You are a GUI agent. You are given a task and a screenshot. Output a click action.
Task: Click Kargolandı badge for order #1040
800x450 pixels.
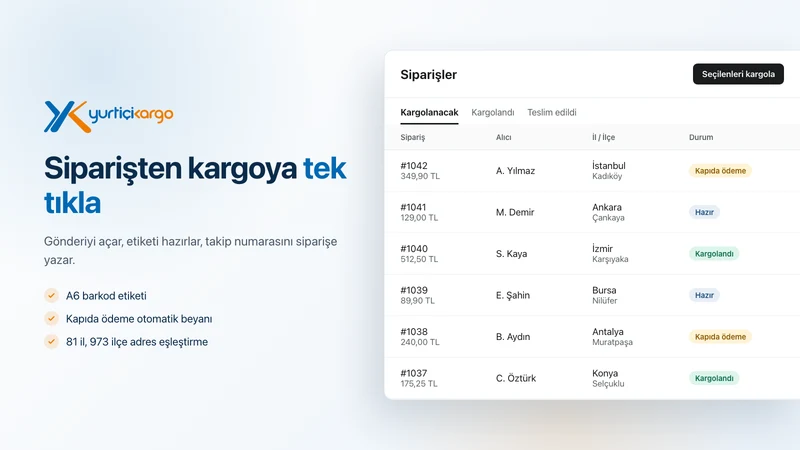(x=714, y=254)
